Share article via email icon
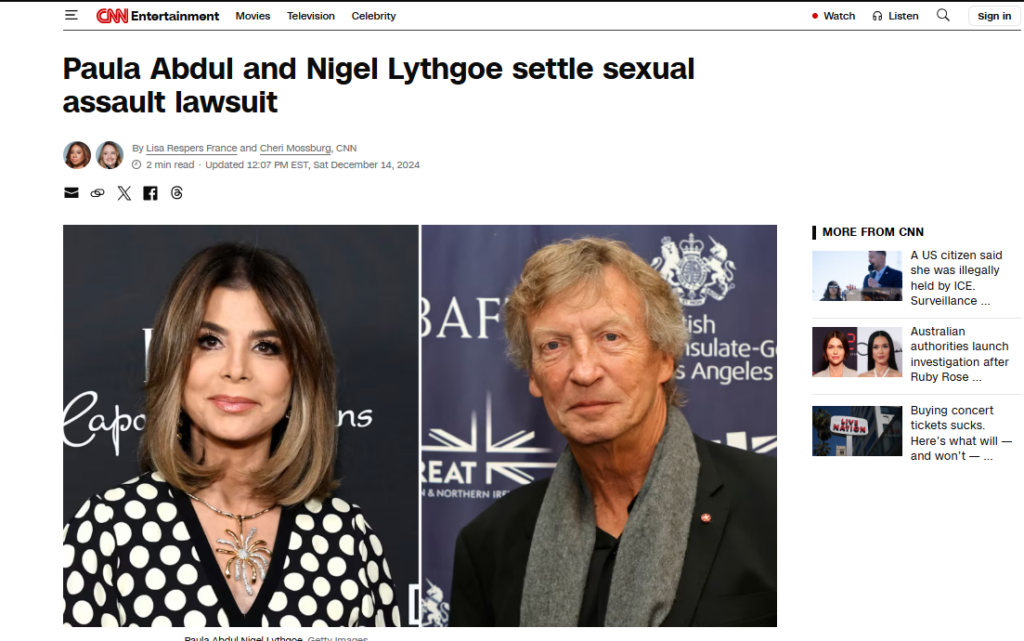This screenshot has height=641, width=1024. tap(71, 193)
